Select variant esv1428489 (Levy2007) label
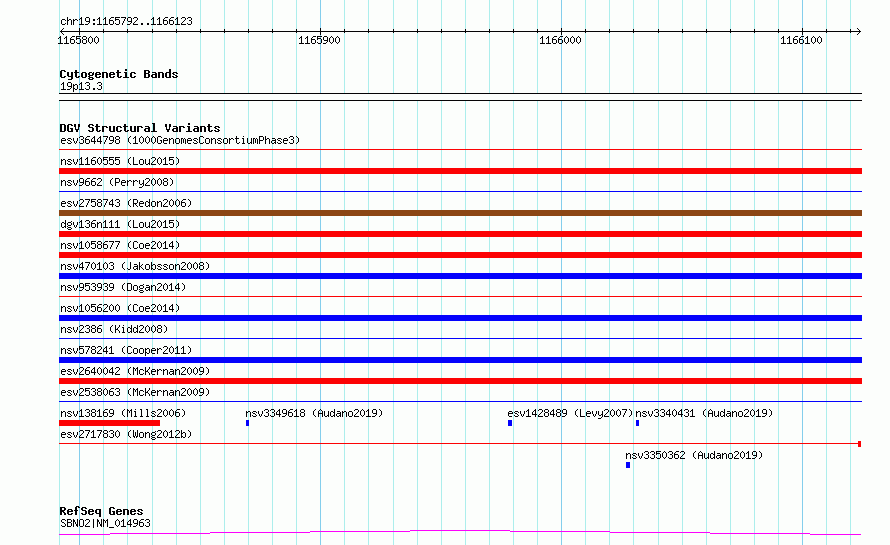The width and height of the screenshot is (890, 545). [570, 413]
